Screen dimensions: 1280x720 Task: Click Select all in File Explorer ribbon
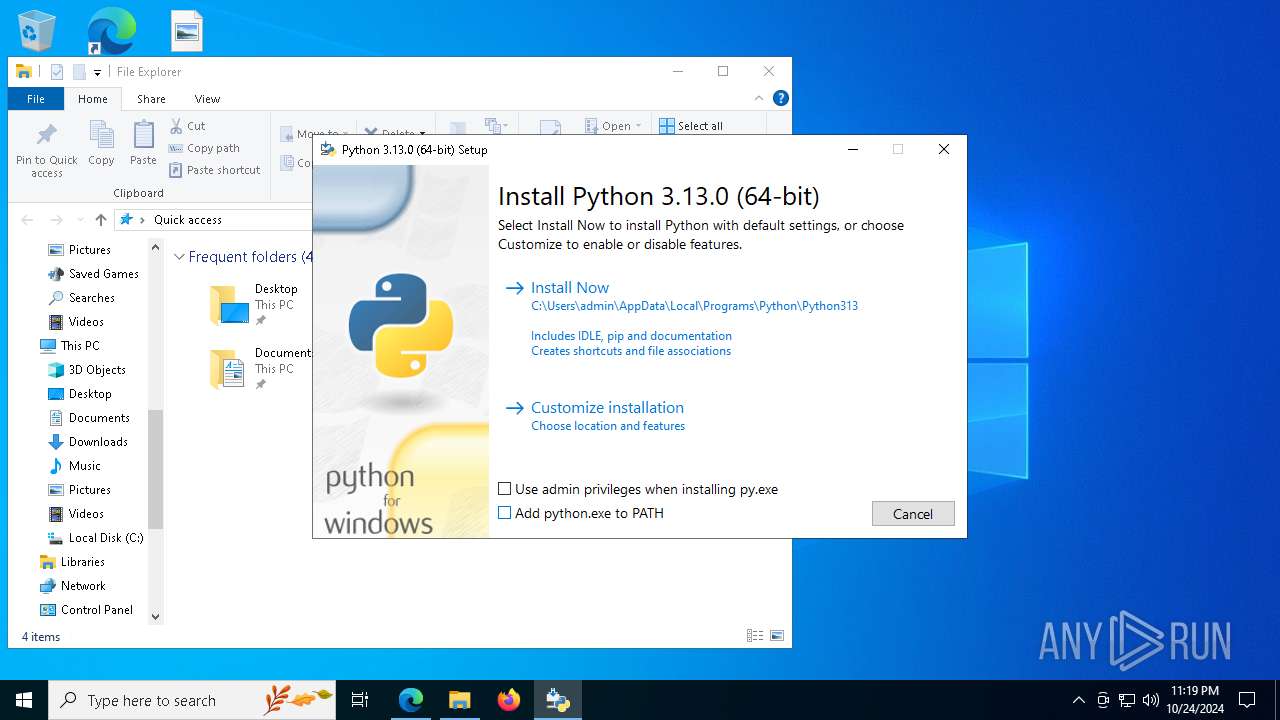690,126
